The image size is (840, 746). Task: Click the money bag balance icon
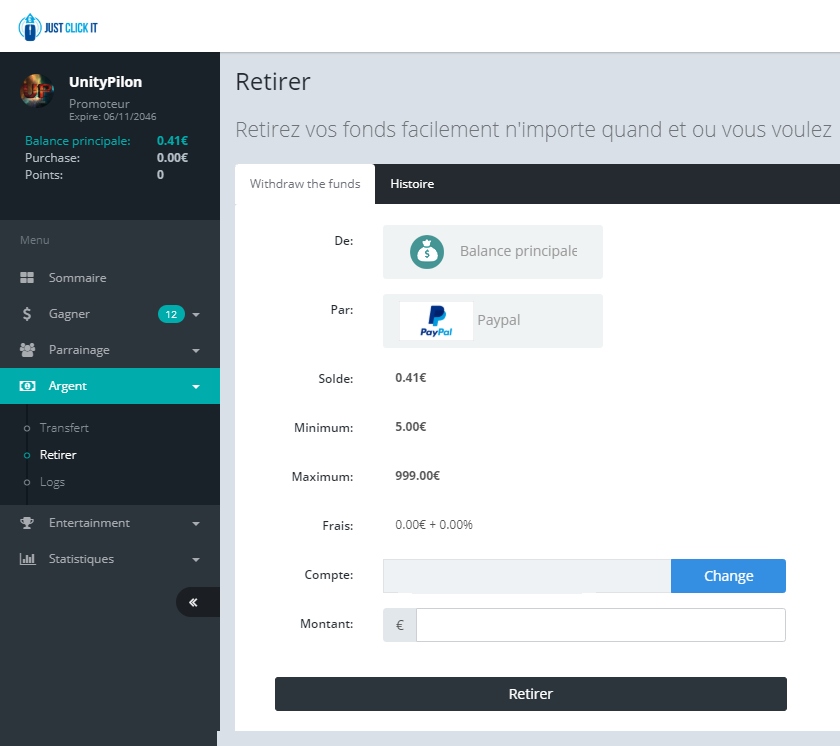tap(427, 252)
